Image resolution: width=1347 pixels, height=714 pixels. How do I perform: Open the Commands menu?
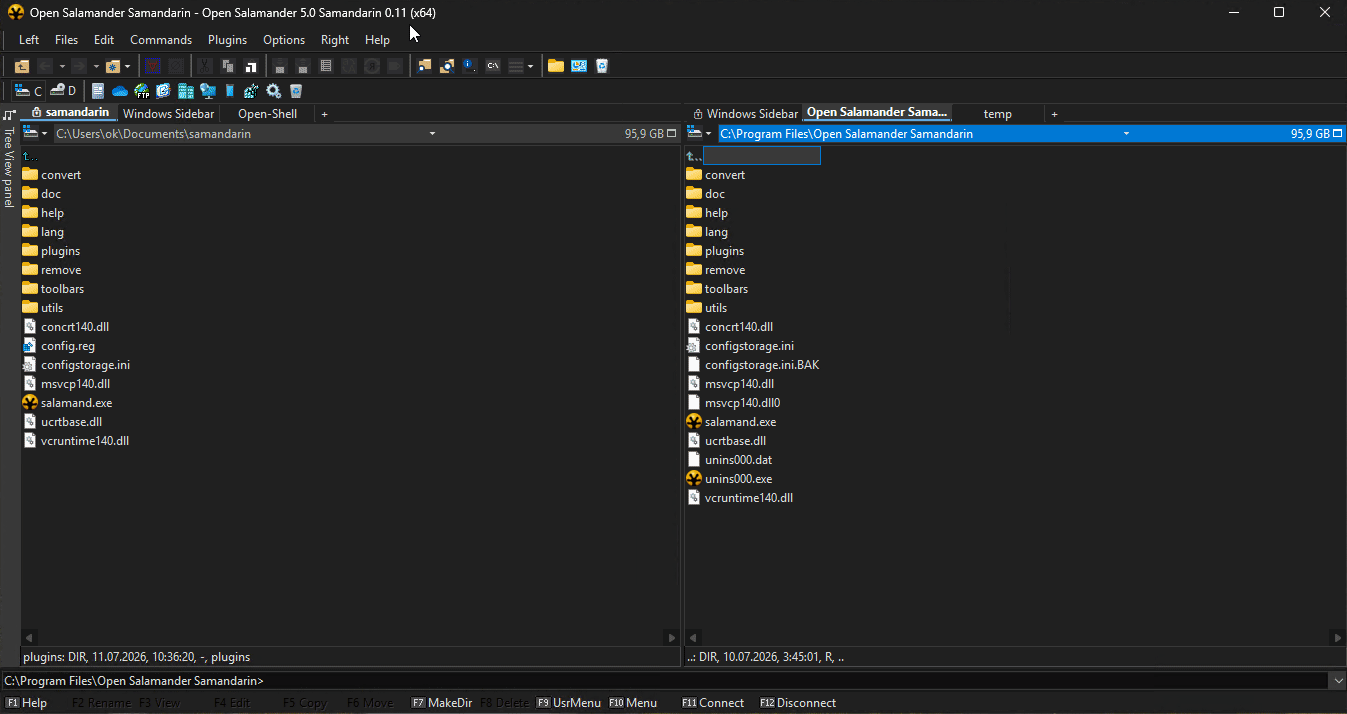pyautogui.click(x=161, y=40)
